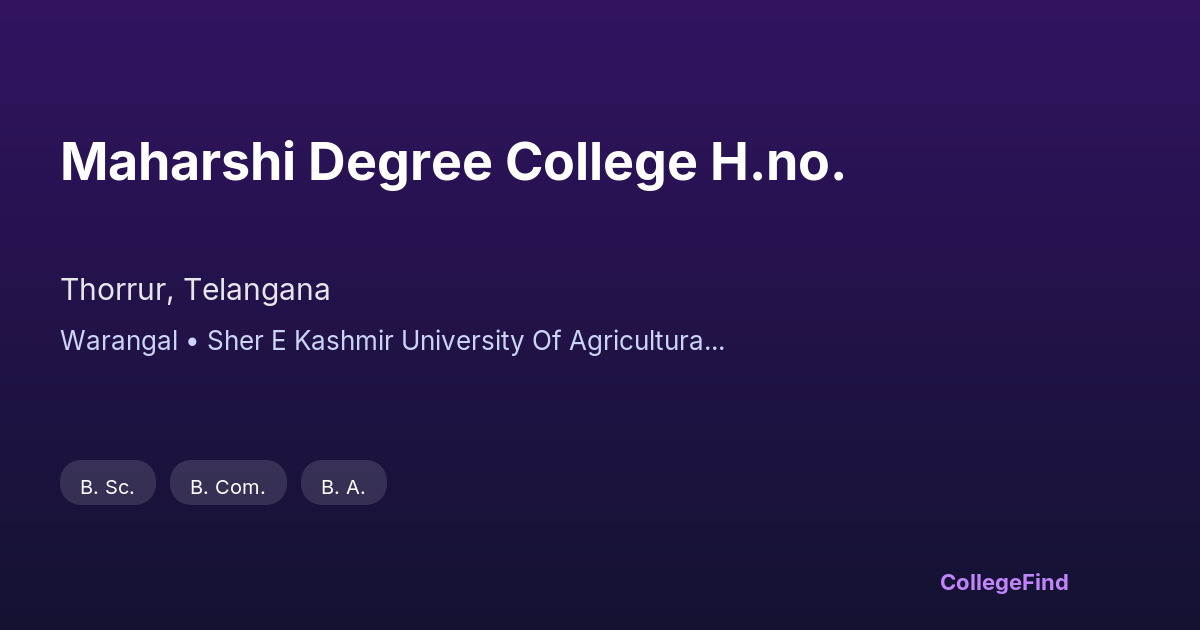Viewport: 1200px width, 630px height.
Task: Click the word Sher in the subtitle
Action: point(231,341)
